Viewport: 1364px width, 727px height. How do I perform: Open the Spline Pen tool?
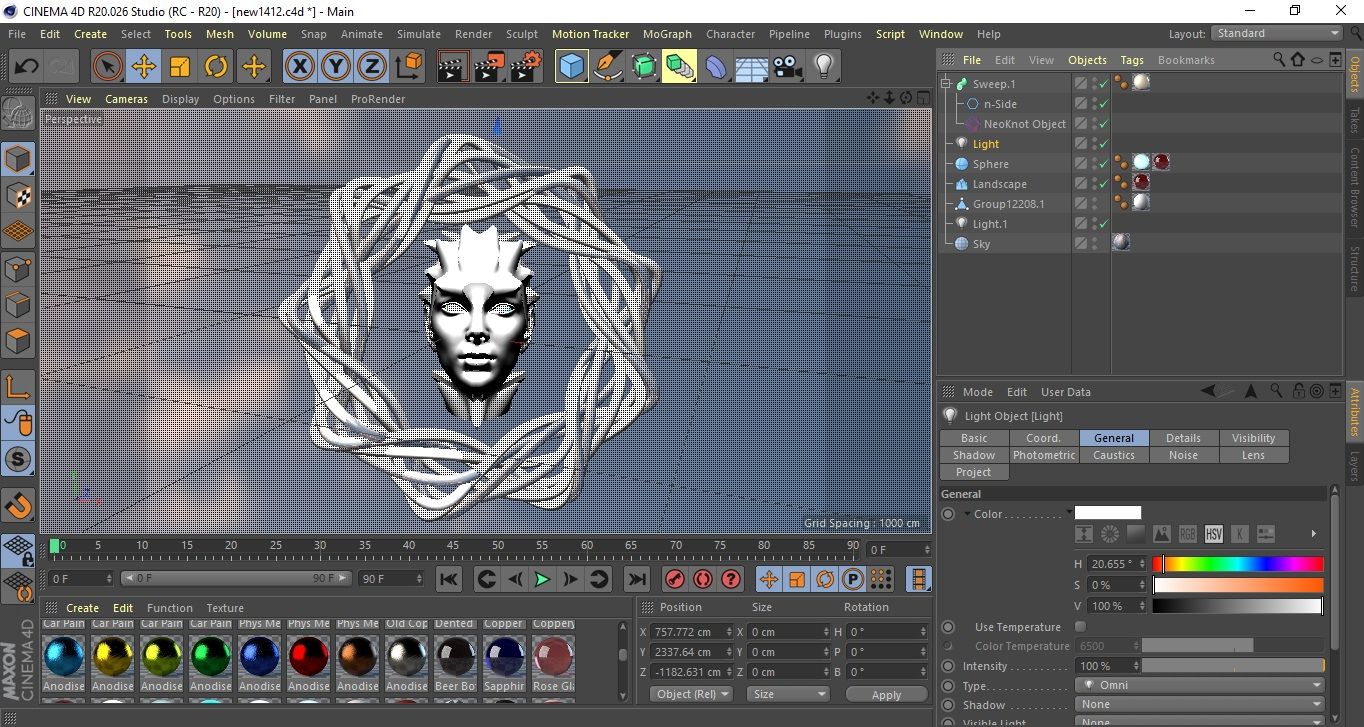(x=607, y=67)
